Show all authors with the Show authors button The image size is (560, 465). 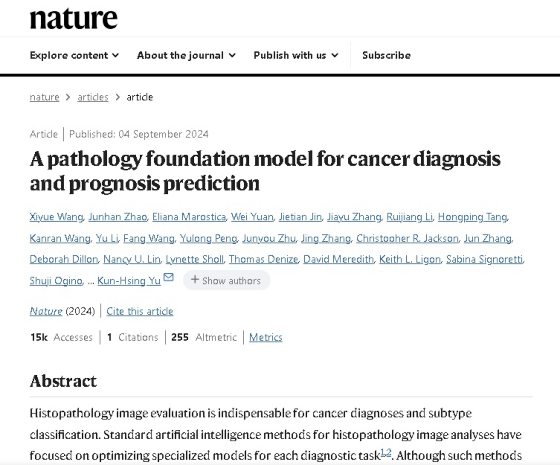click(226, 280)
